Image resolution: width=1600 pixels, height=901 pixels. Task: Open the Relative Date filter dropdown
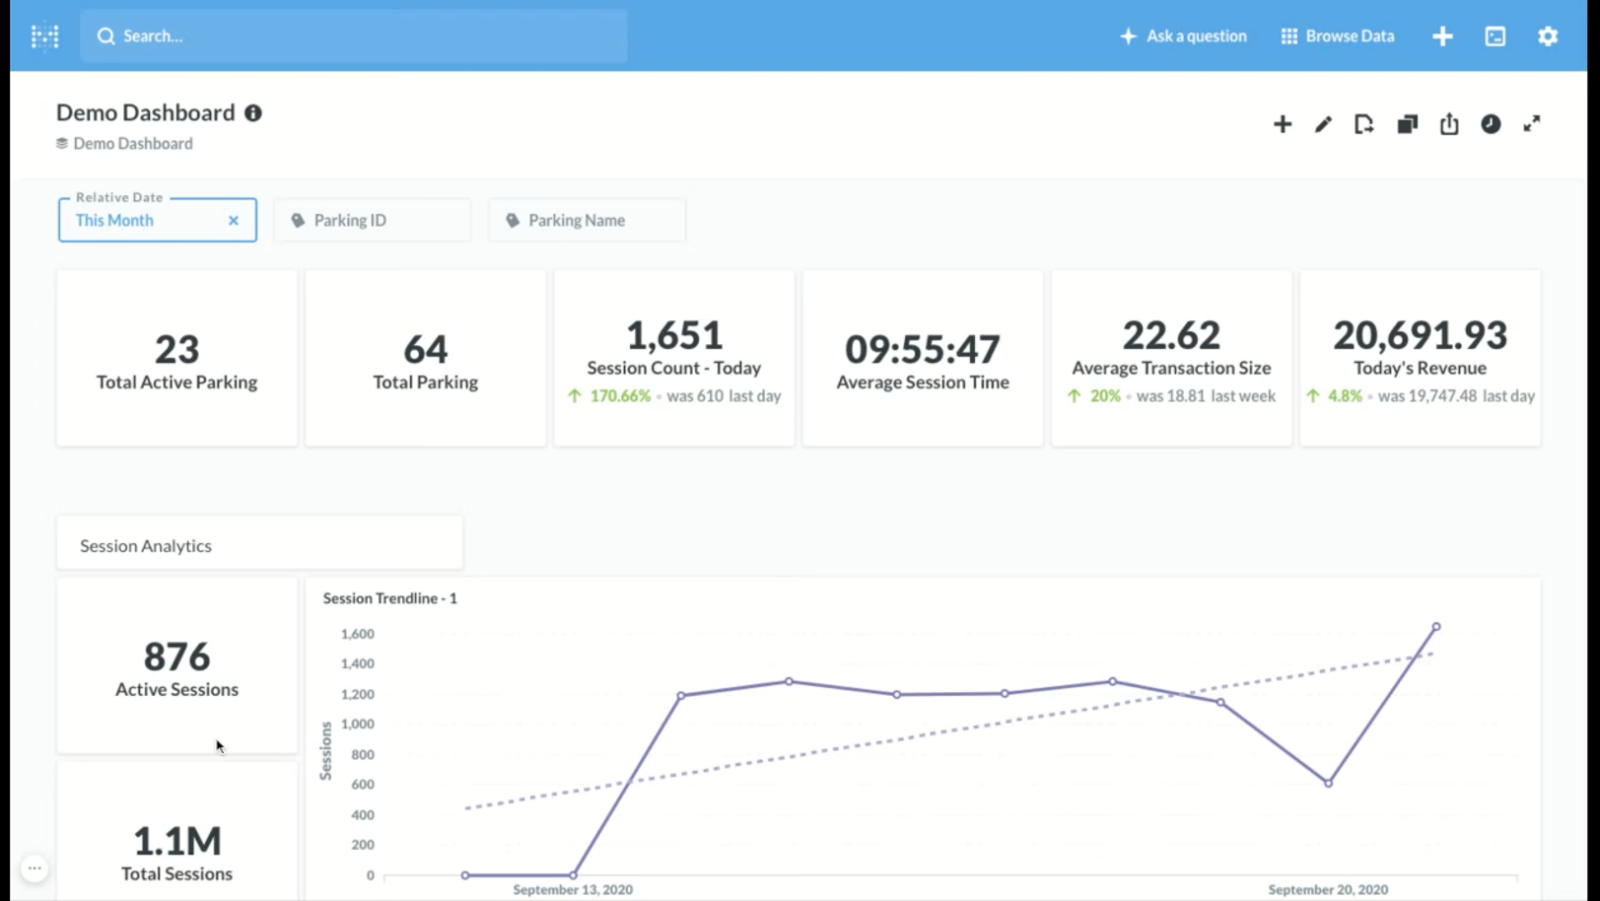click(140, 221)
